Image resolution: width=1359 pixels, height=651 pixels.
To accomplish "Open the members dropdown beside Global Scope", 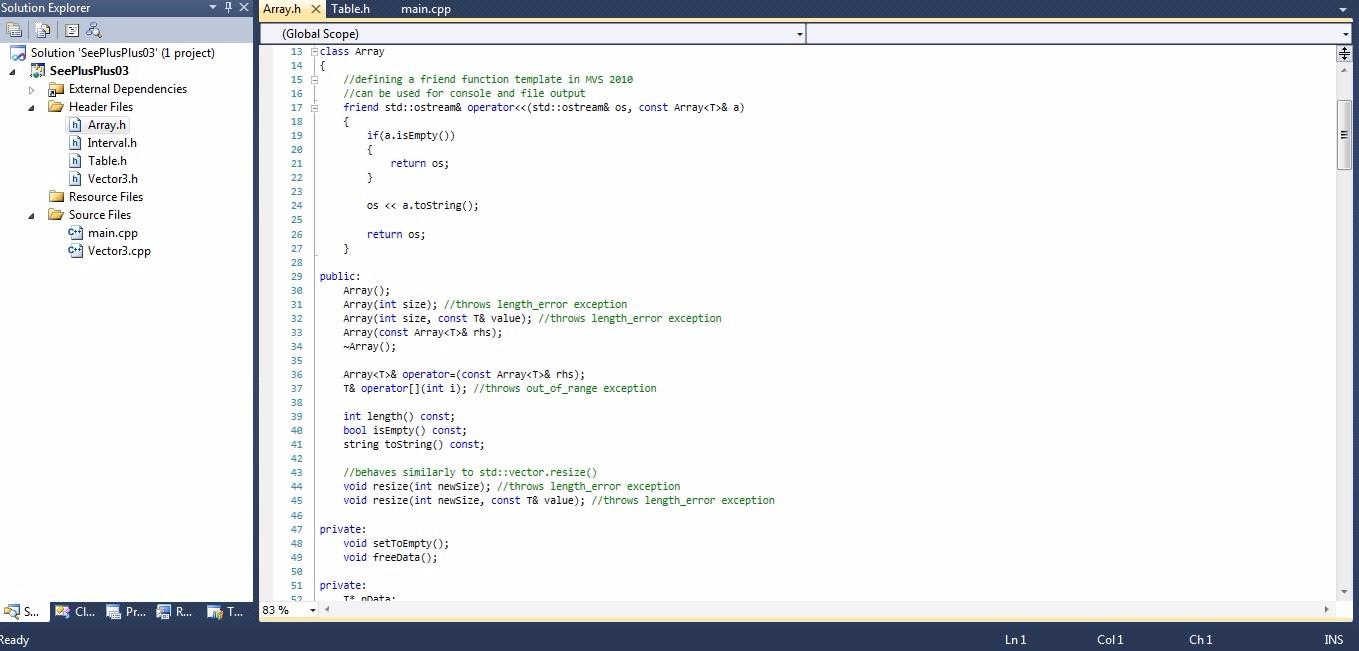I will pos(1346,34).
